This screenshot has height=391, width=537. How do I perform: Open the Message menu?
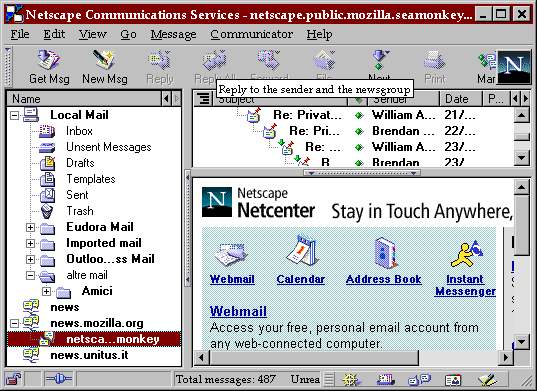pos(173,34)
